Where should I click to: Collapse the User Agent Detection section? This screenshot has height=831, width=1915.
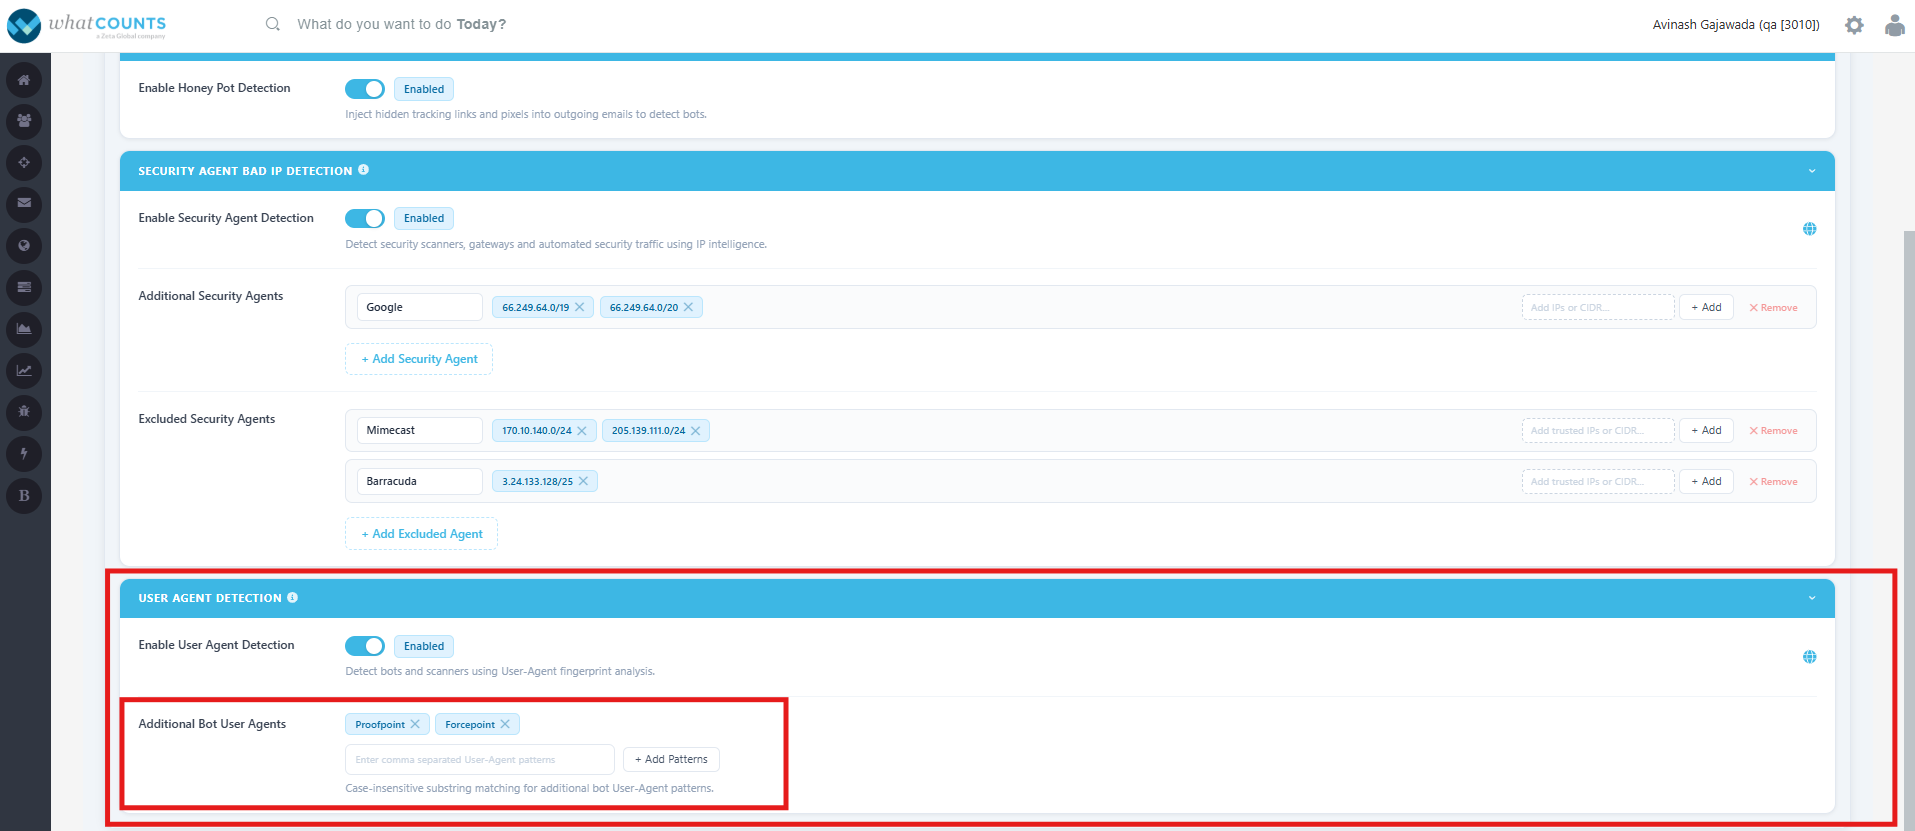coord(1811,598)
